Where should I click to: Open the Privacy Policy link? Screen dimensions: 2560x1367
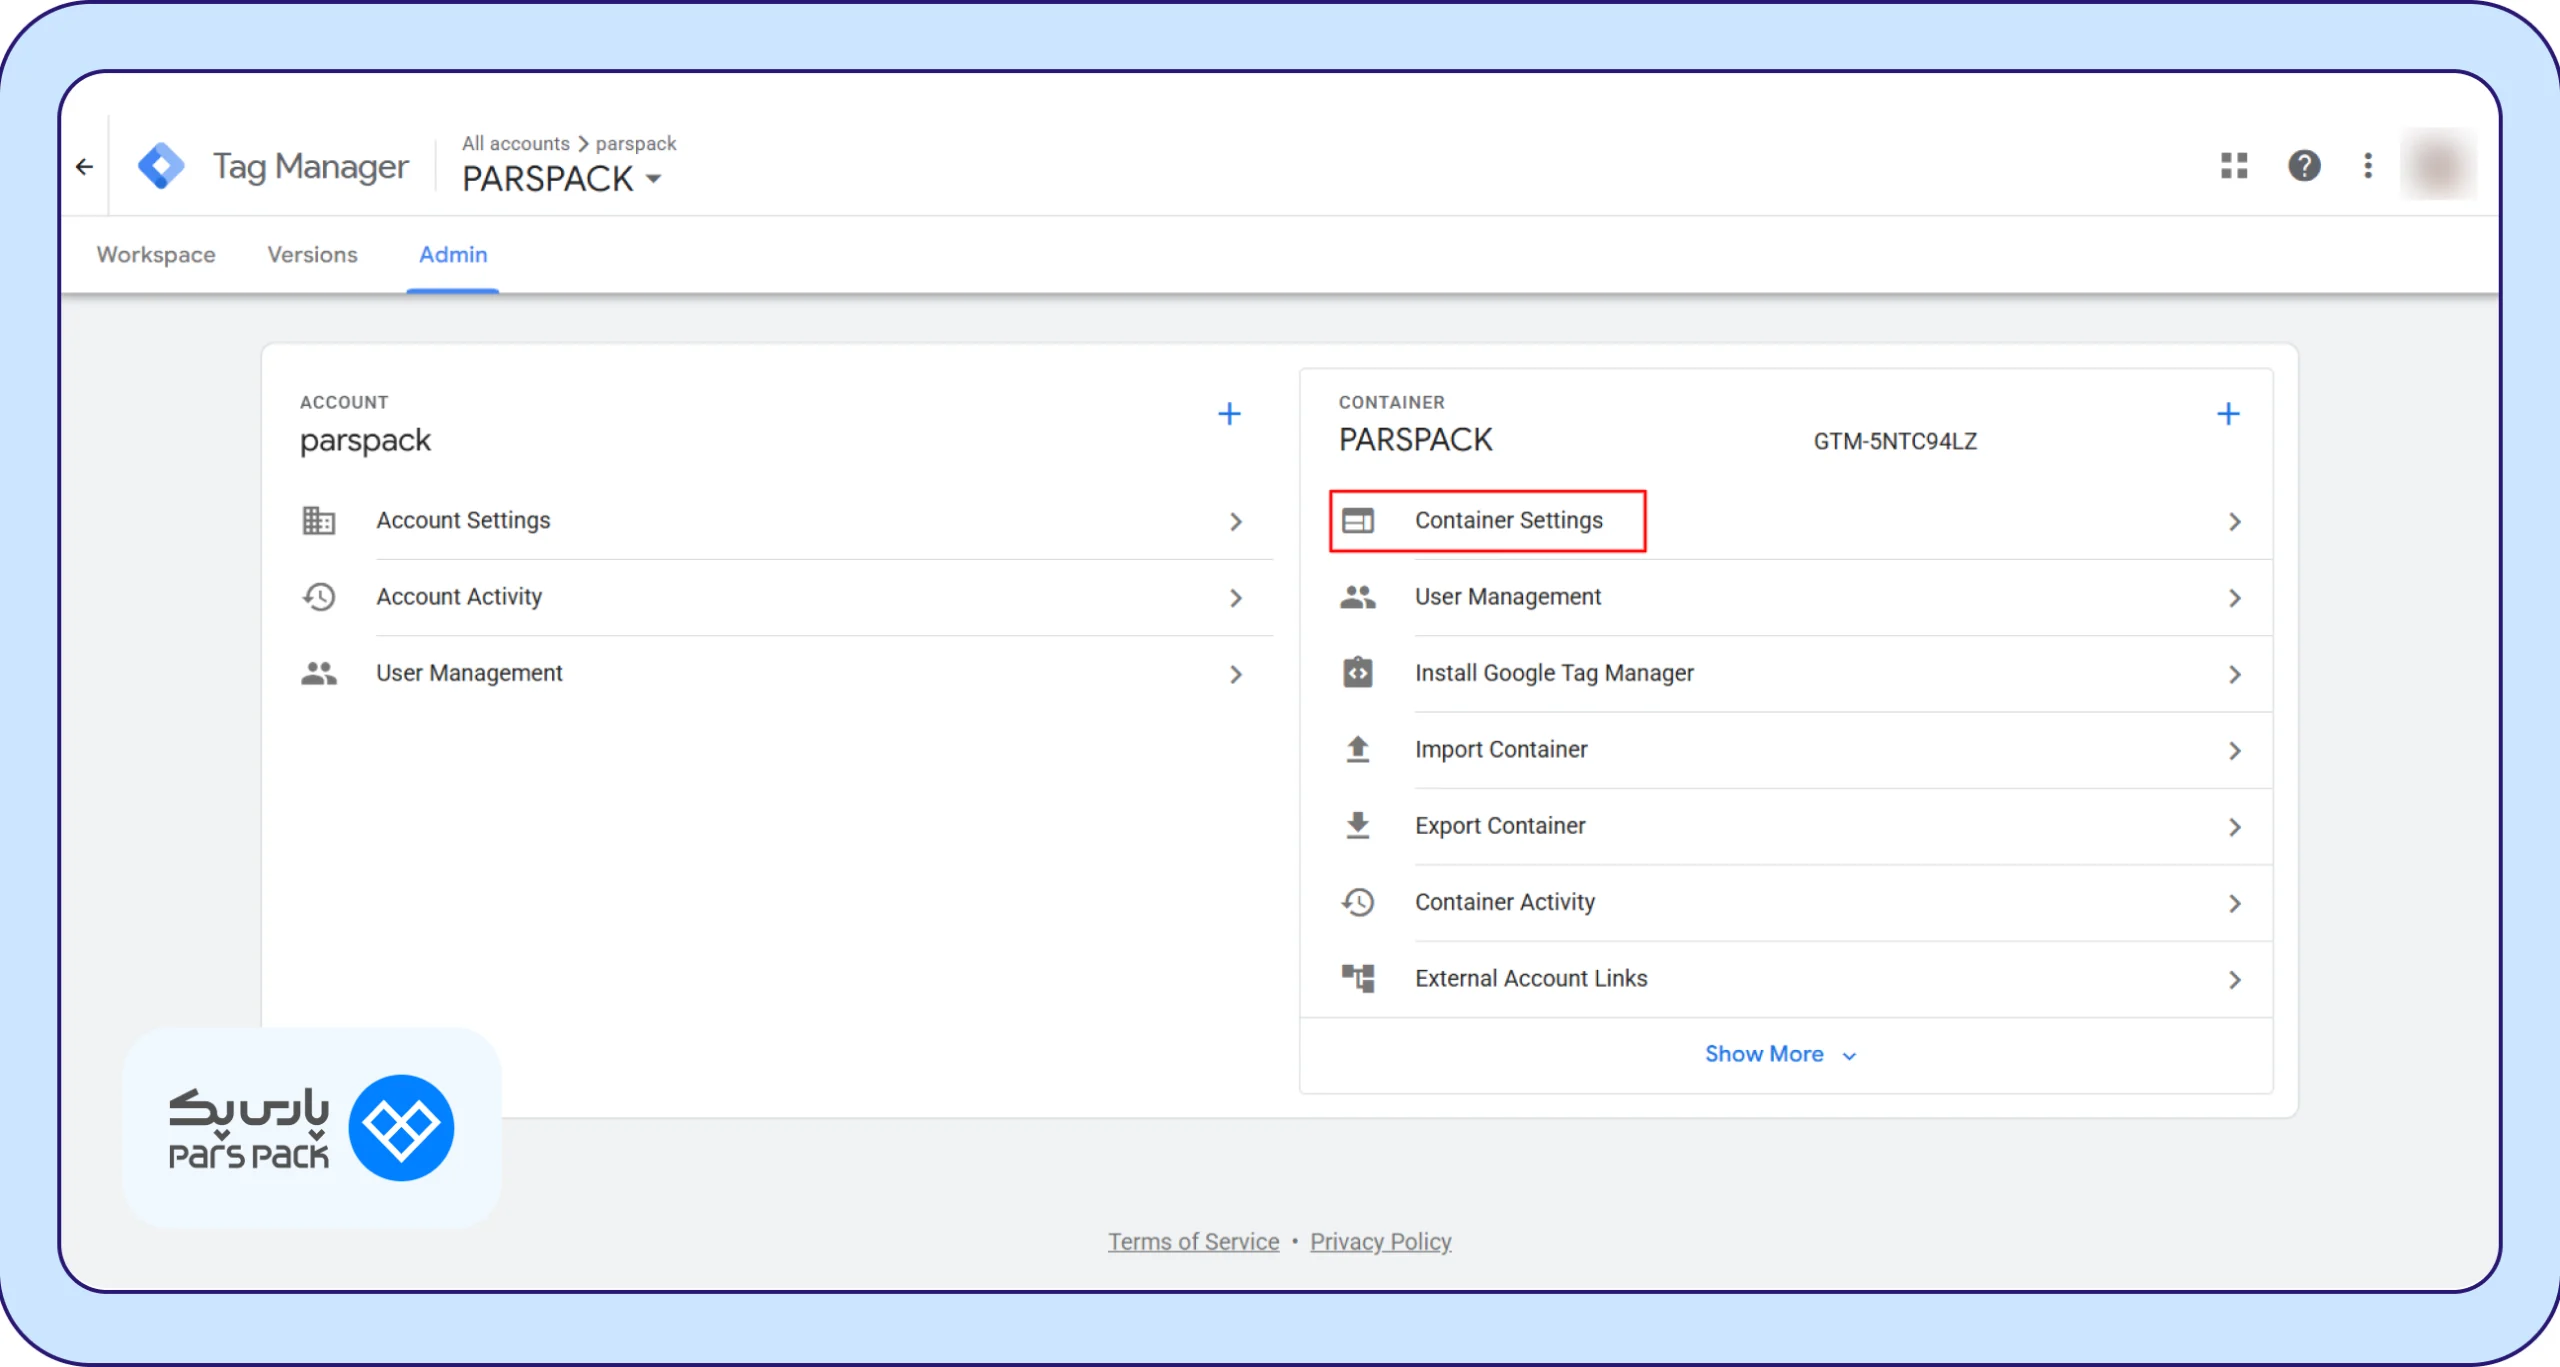[x=1381, y=1242]
